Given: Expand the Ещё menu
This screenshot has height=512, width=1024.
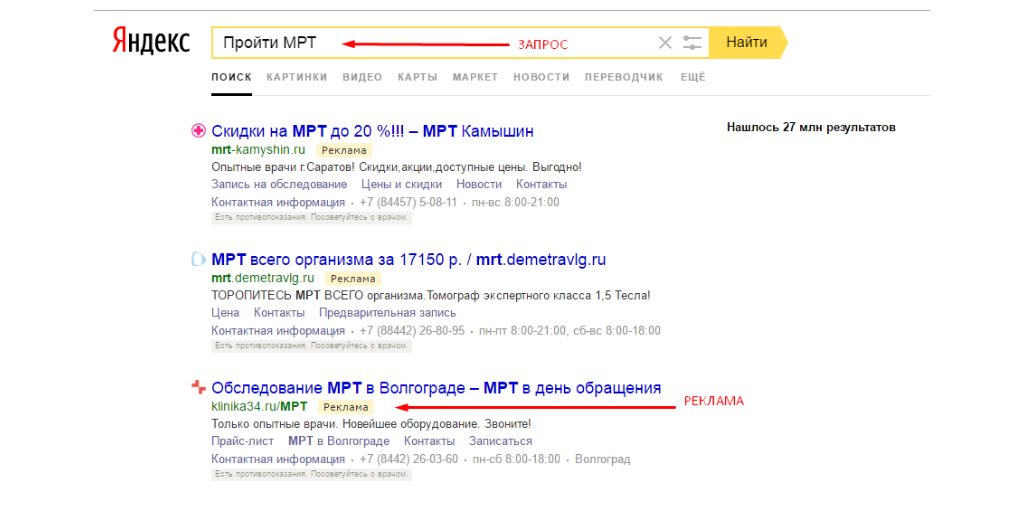Looking at the screenshot, I should pyautogui.click(x=693, y=77).
